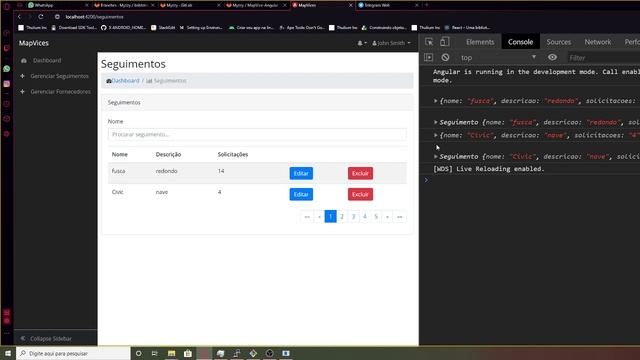Go to the previous pagination page arrow
The image size is (640, 360).
point(319,216)
